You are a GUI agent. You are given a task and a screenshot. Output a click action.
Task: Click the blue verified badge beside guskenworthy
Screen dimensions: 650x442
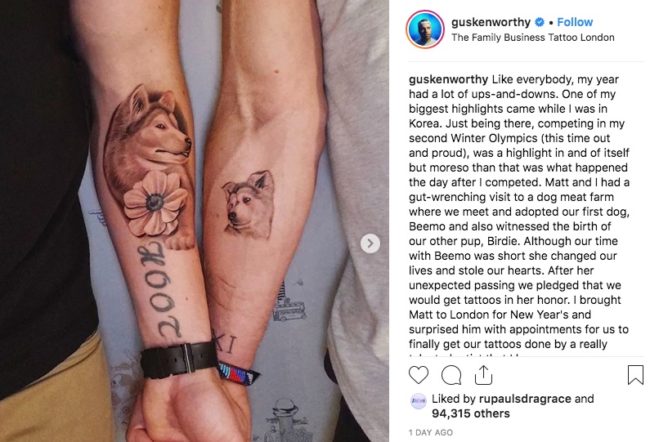539,22
